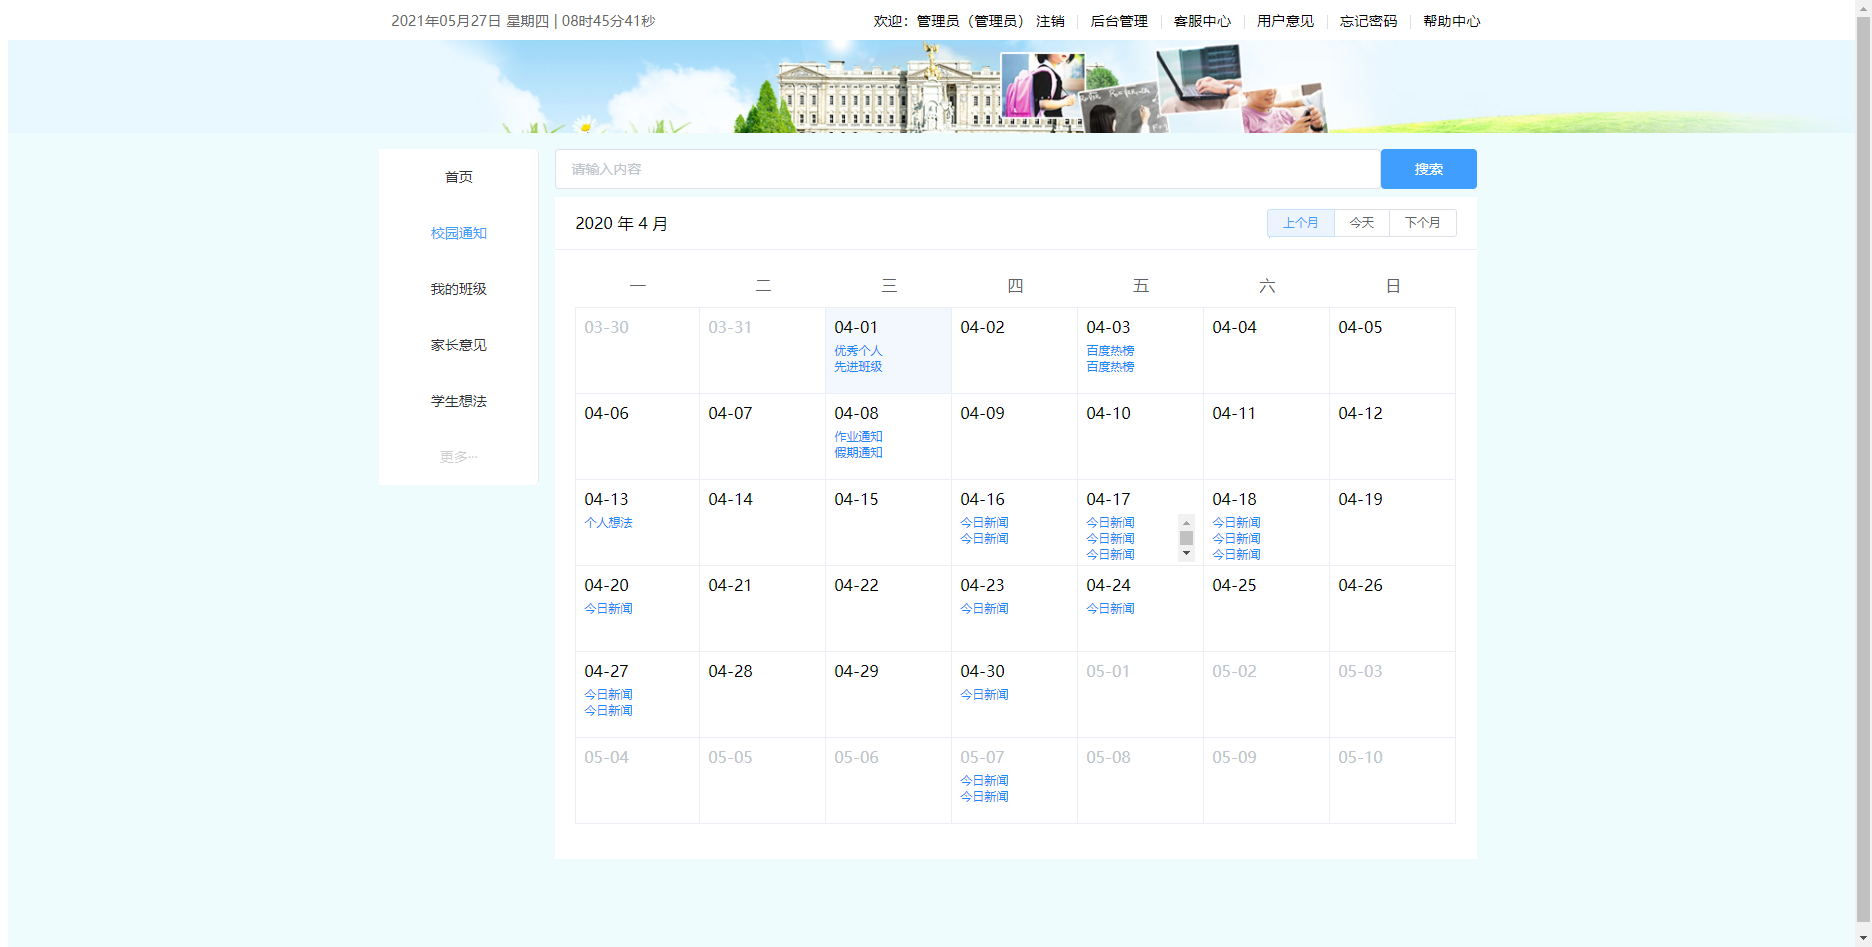Click the page scrollbar down arrow
Image resolution: width=1872 pixels, height=947 pixels.
(1863, 938)
